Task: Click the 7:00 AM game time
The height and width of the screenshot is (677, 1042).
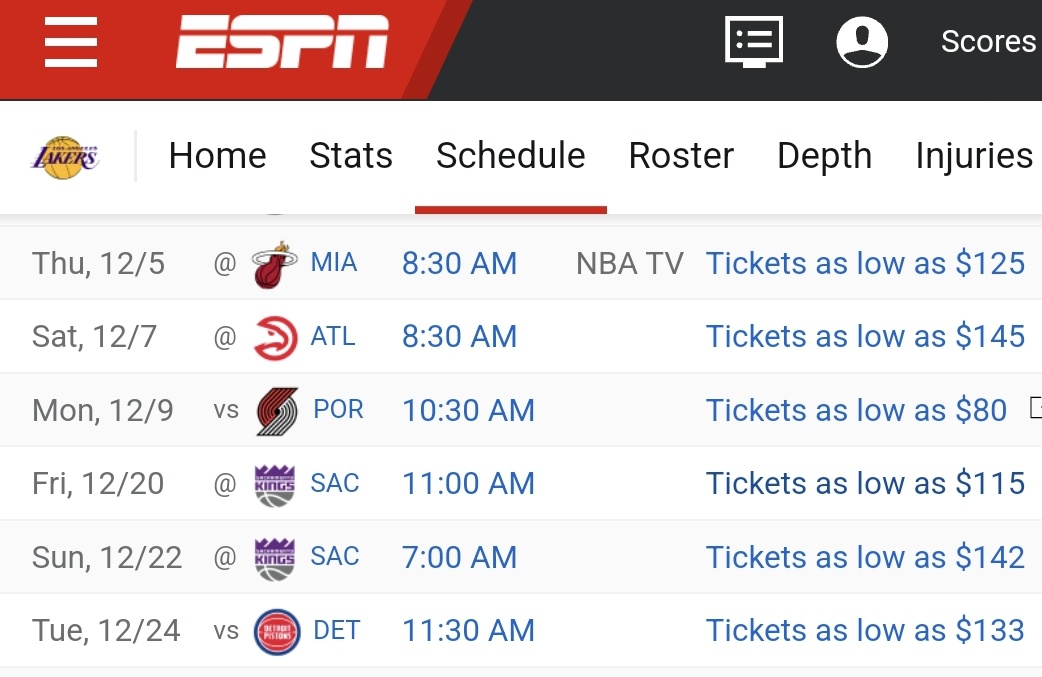Action: [x=459, y=557]
